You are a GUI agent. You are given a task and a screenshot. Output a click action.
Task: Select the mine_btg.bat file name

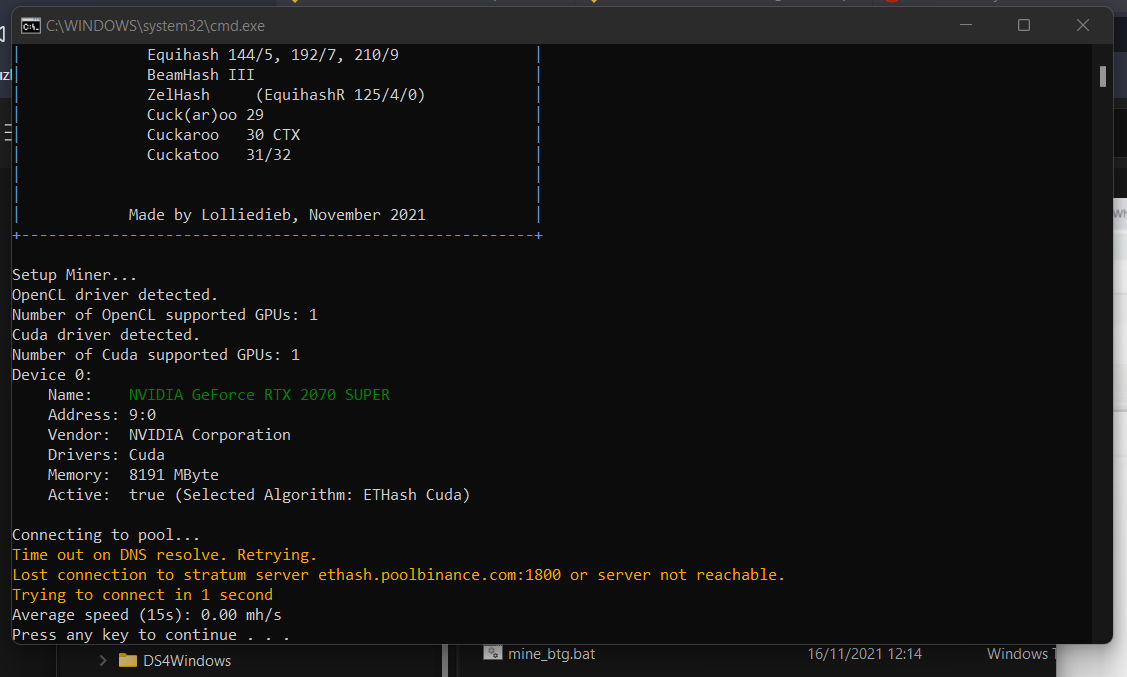[x=551, y=654]
